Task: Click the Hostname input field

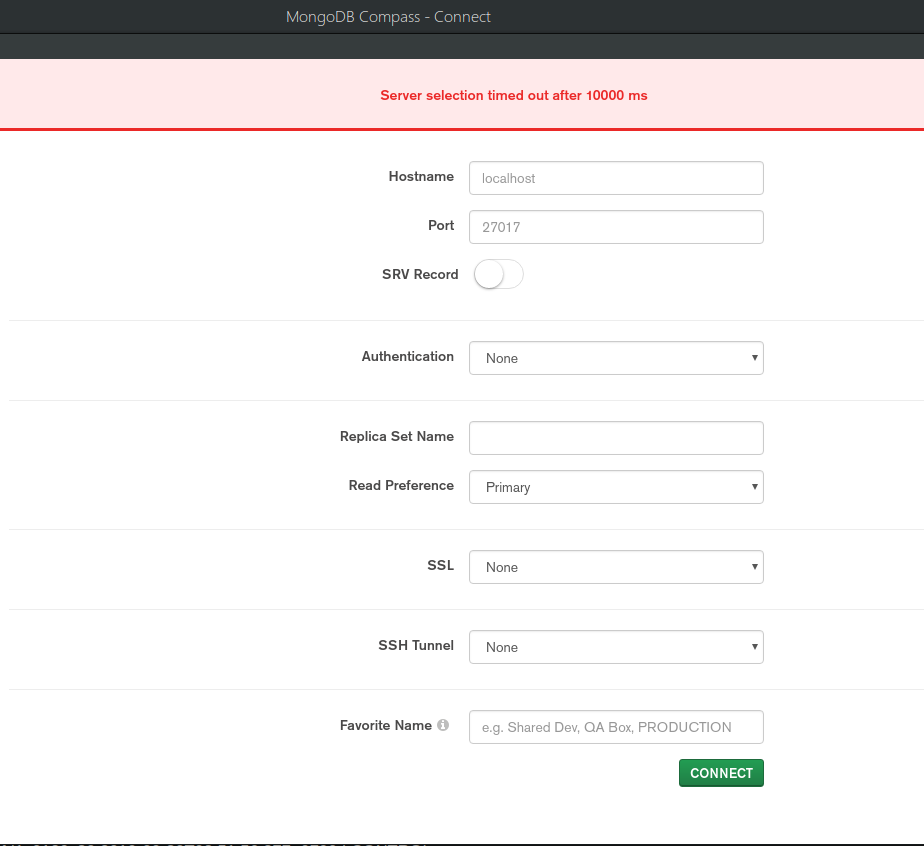Action: 616,178
